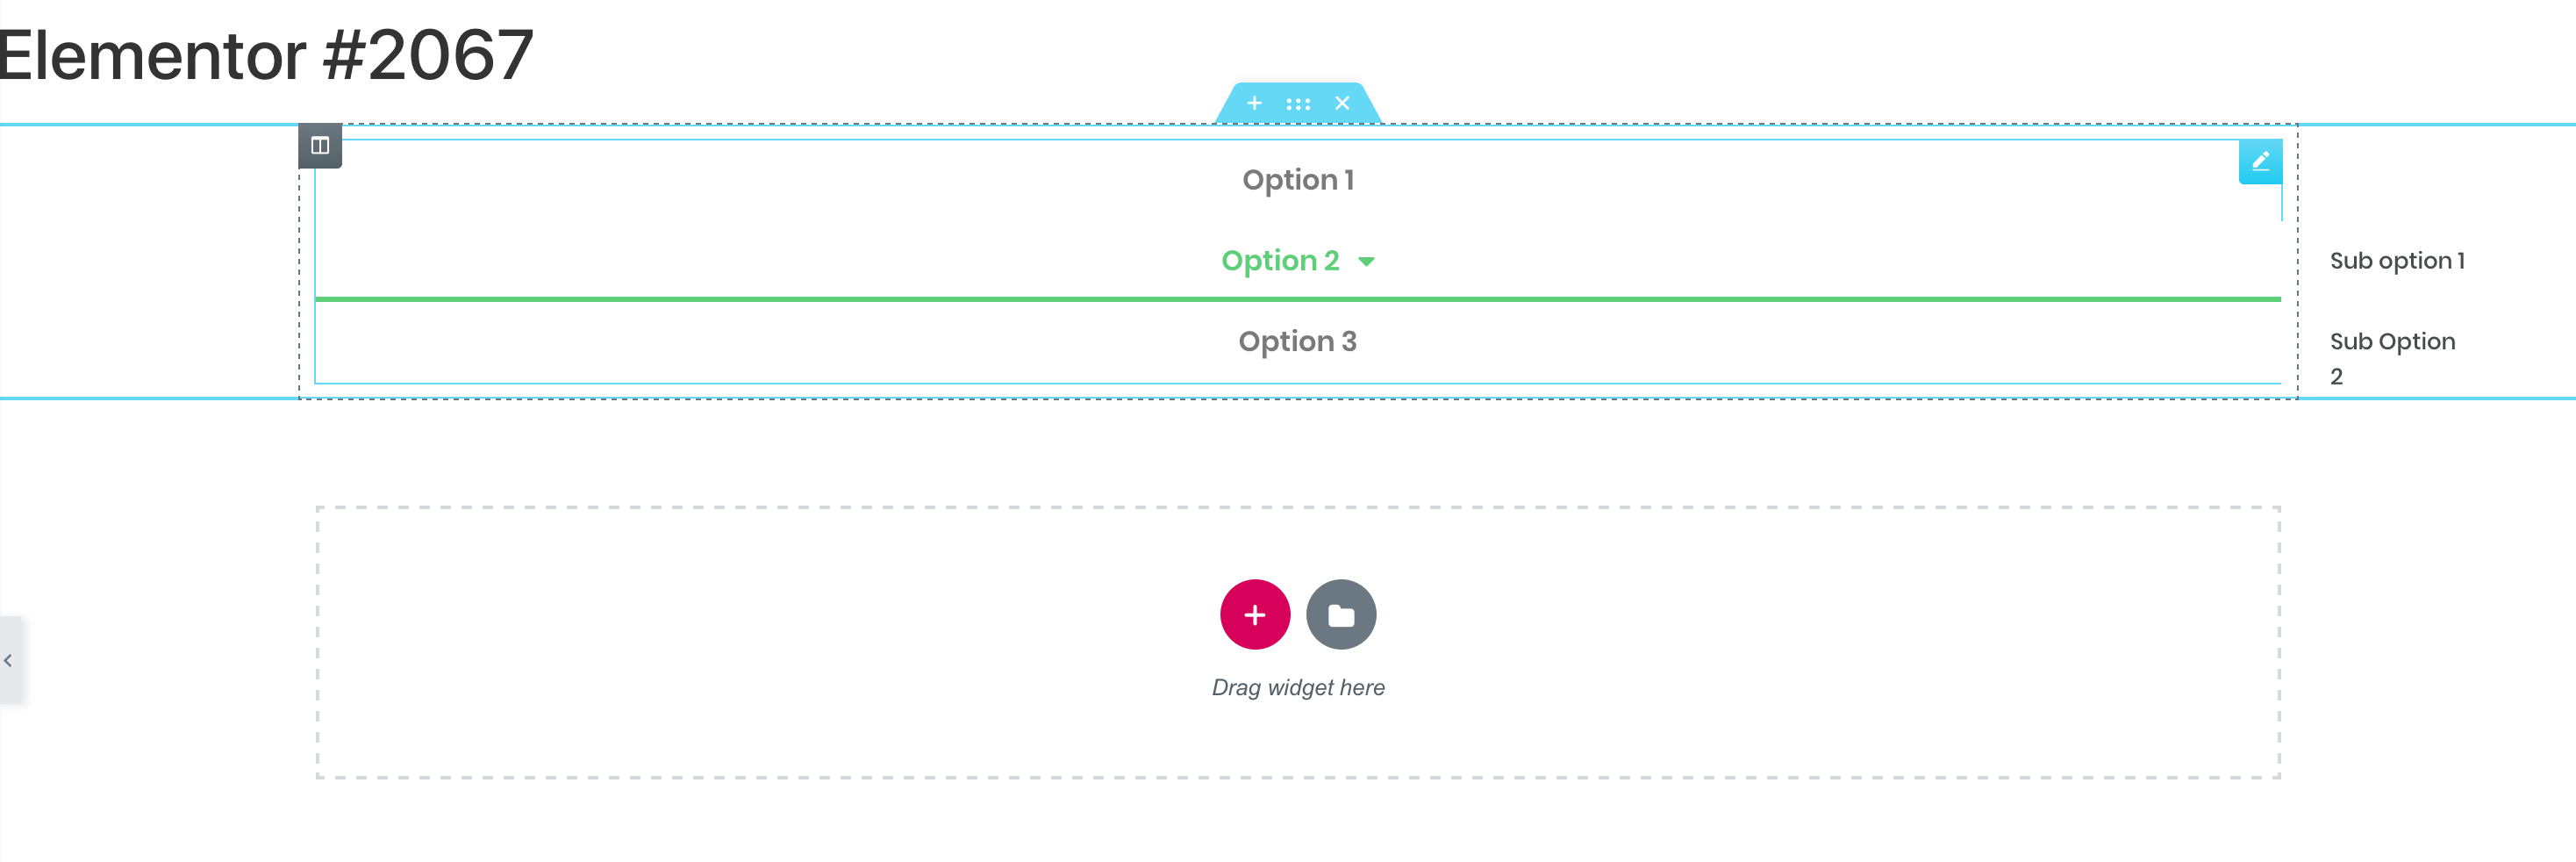Click the add new section plus icon

[x=1255, y=103]
